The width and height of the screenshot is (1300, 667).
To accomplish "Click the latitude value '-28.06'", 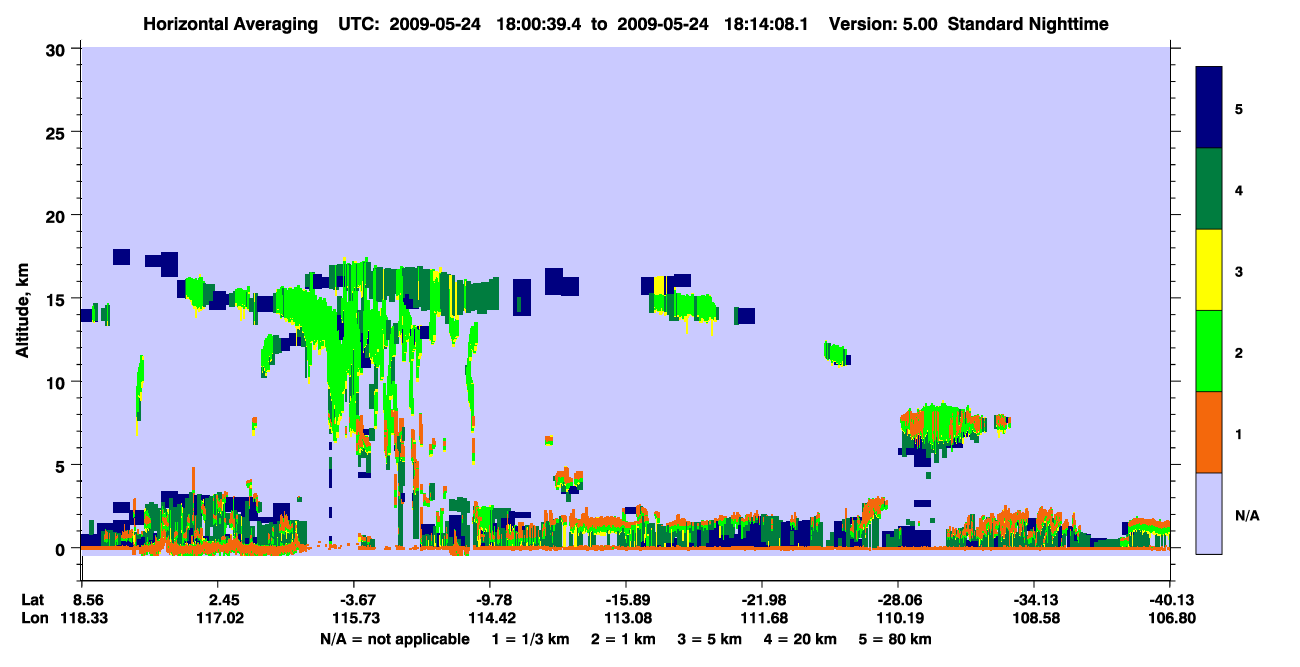I will click(x=898, y=601).
